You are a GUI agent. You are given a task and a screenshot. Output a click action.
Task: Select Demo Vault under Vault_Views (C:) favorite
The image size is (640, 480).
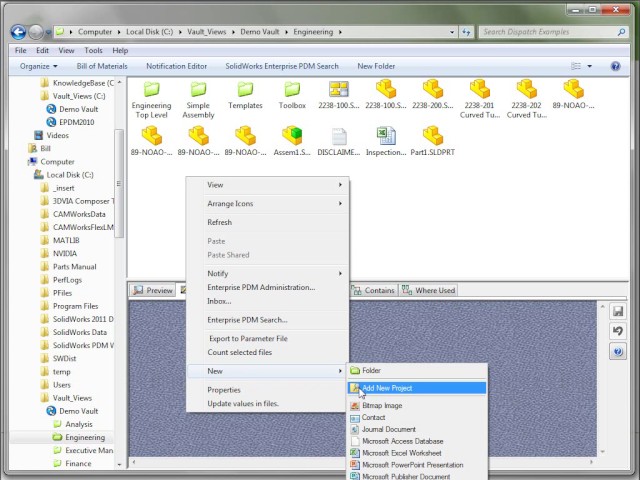click(x=72, y=109)
